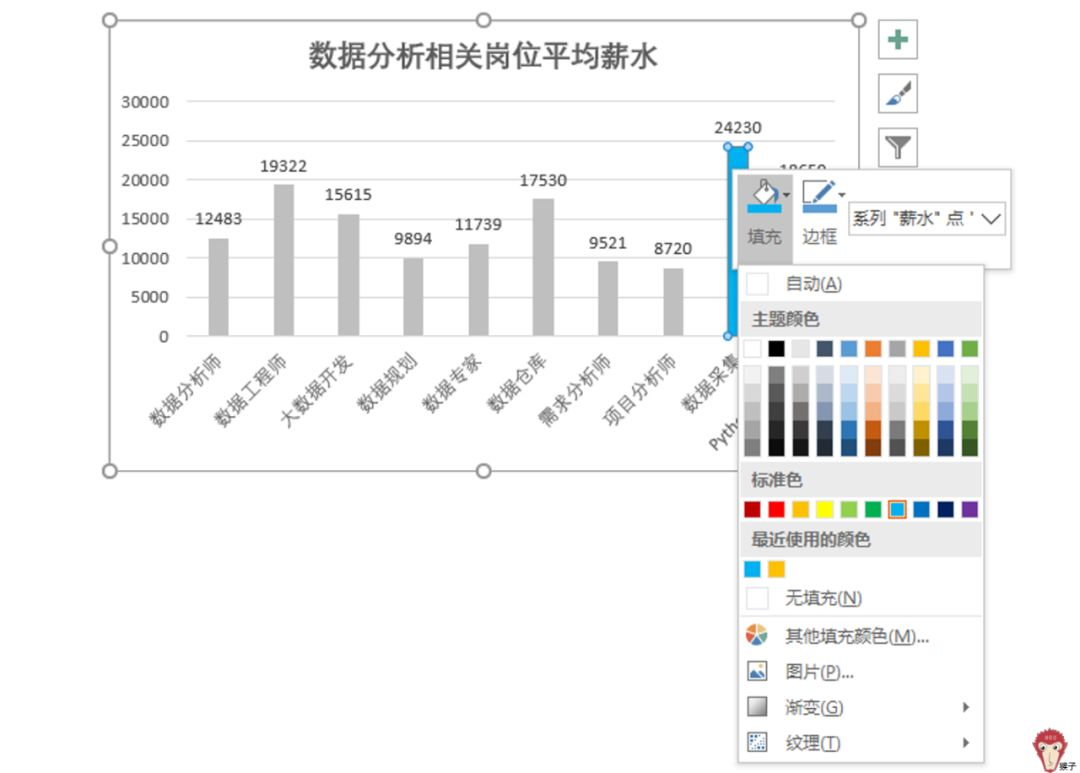Screen dimensions: 1080x773
Task: Pick the yellow standard color
Action: 824,509
